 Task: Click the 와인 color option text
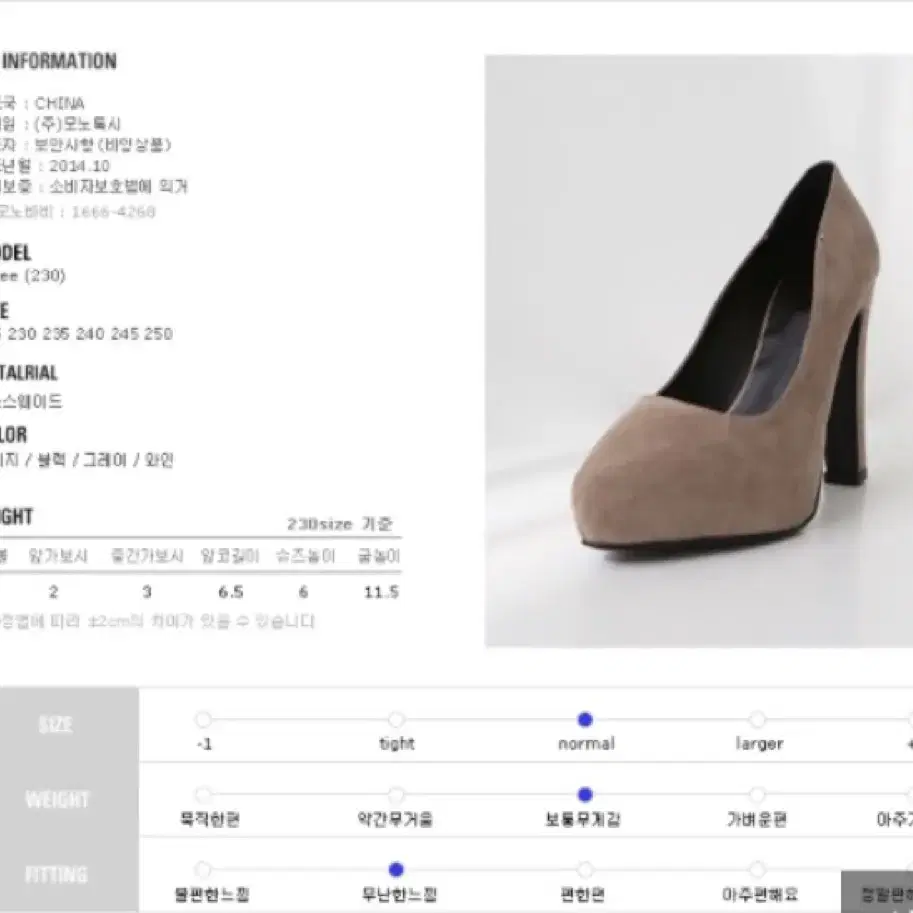click(159, 461)
